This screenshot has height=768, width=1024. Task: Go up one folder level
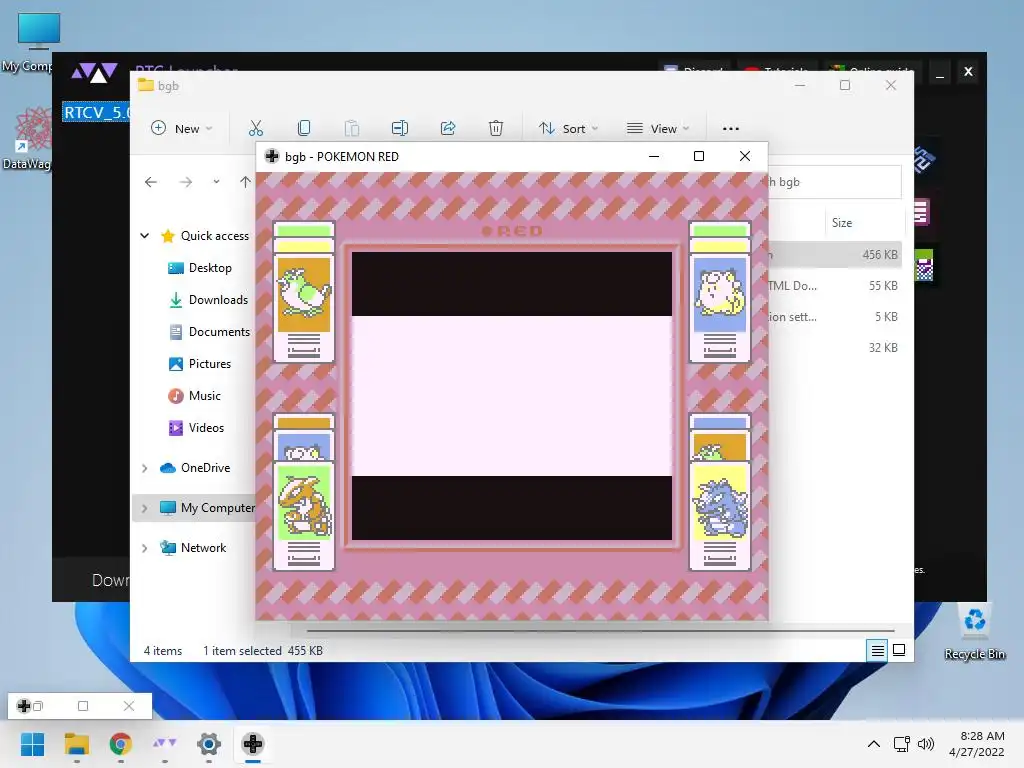pos(245,182)
